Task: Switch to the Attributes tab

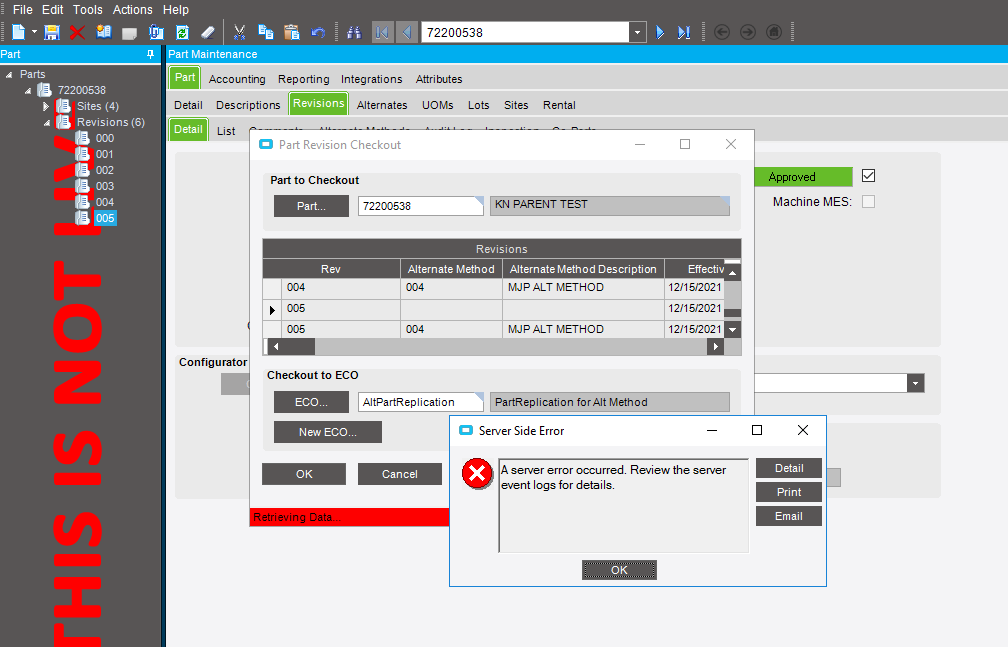Action: (x=439, y=79)
